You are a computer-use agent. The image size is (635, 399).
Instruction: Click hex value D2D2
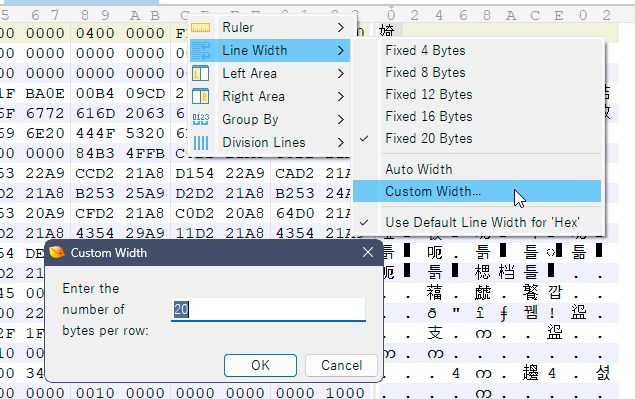195,193
